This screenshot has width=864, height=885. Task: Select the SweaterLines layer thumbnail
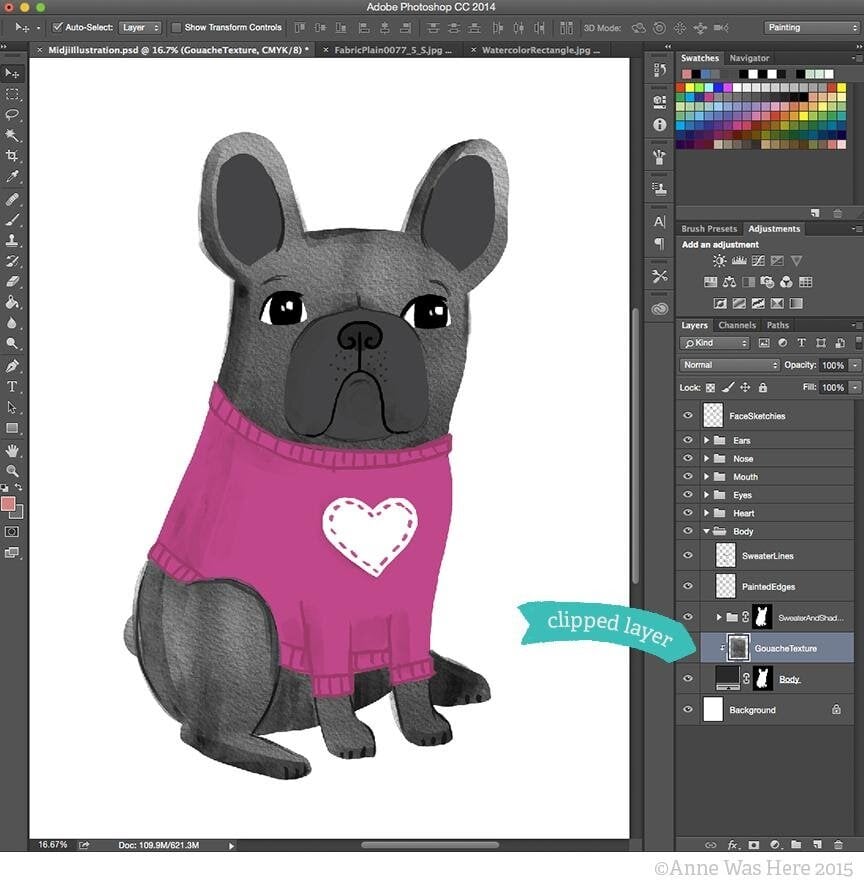pyautogui.click(x=726, y=555)
